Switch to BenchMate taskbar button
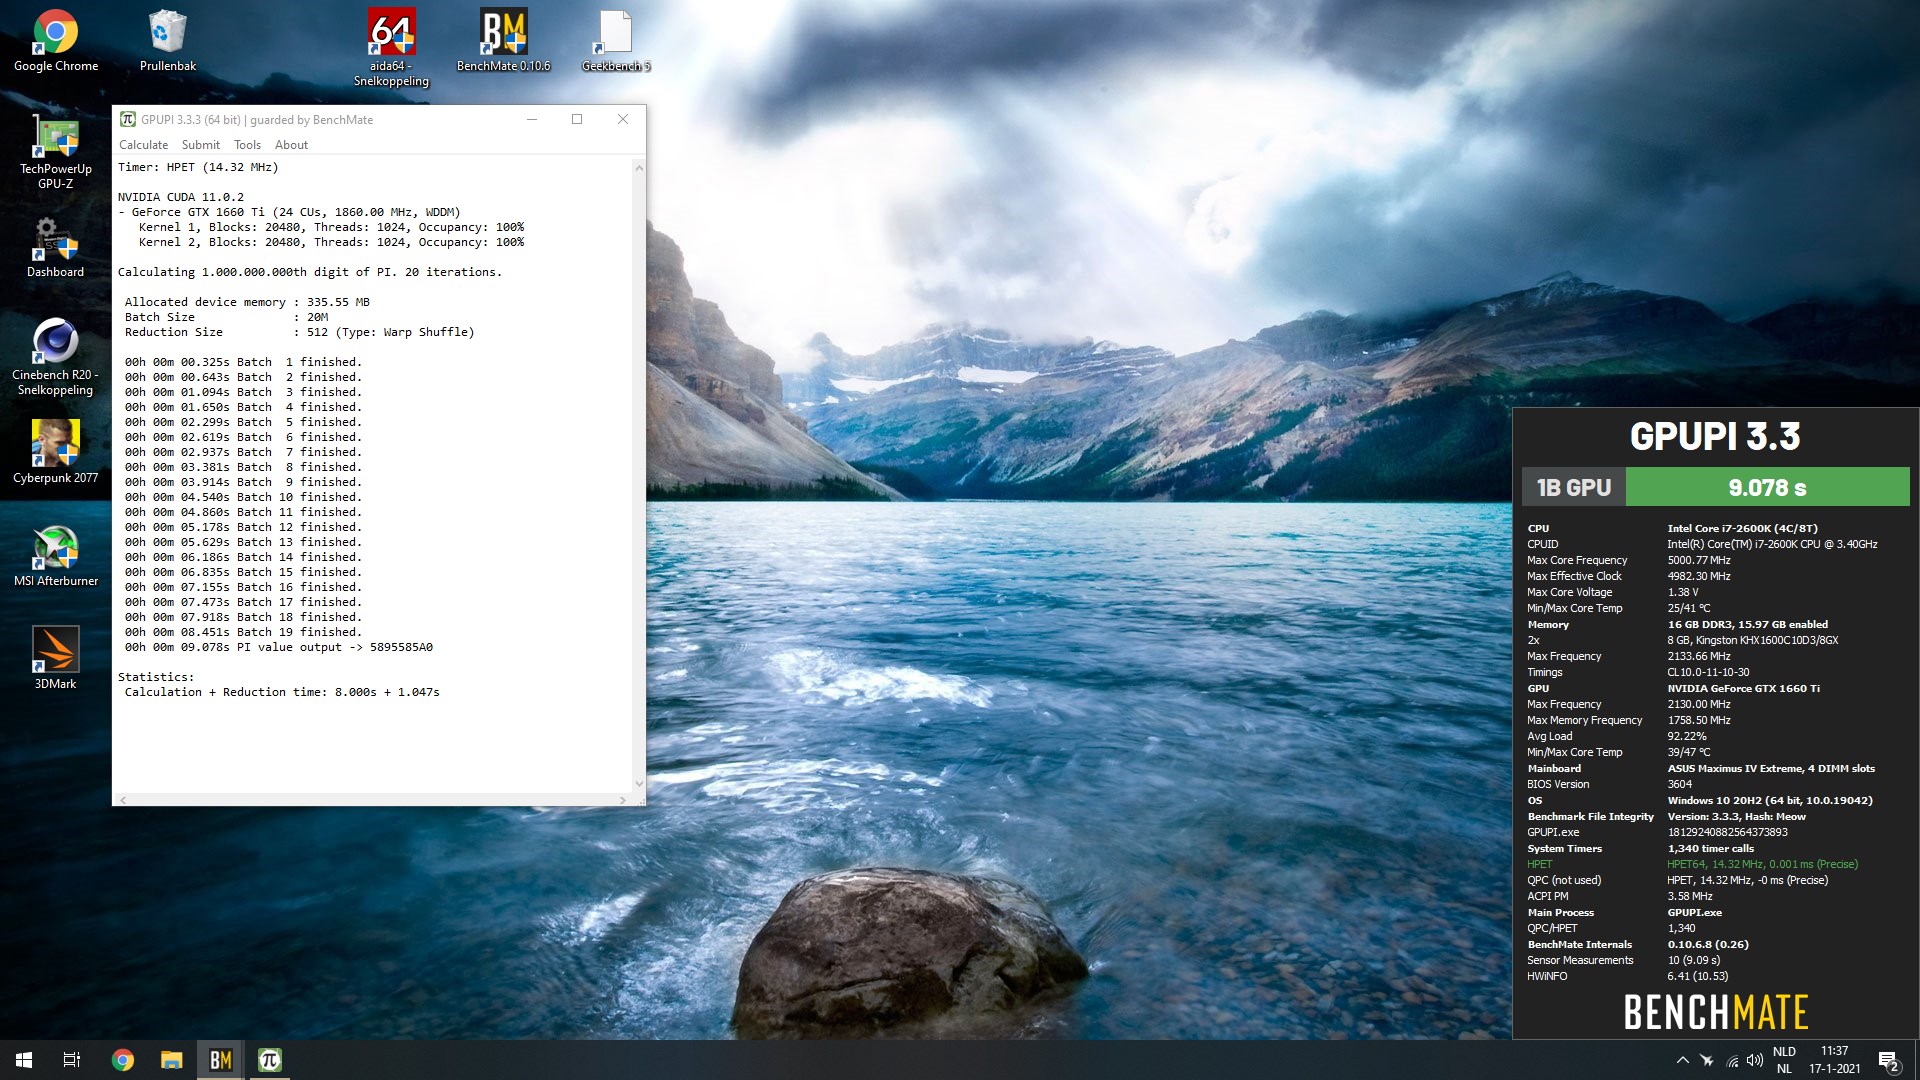This screenshot has width=1920, height=1080. pos(221,1060)
